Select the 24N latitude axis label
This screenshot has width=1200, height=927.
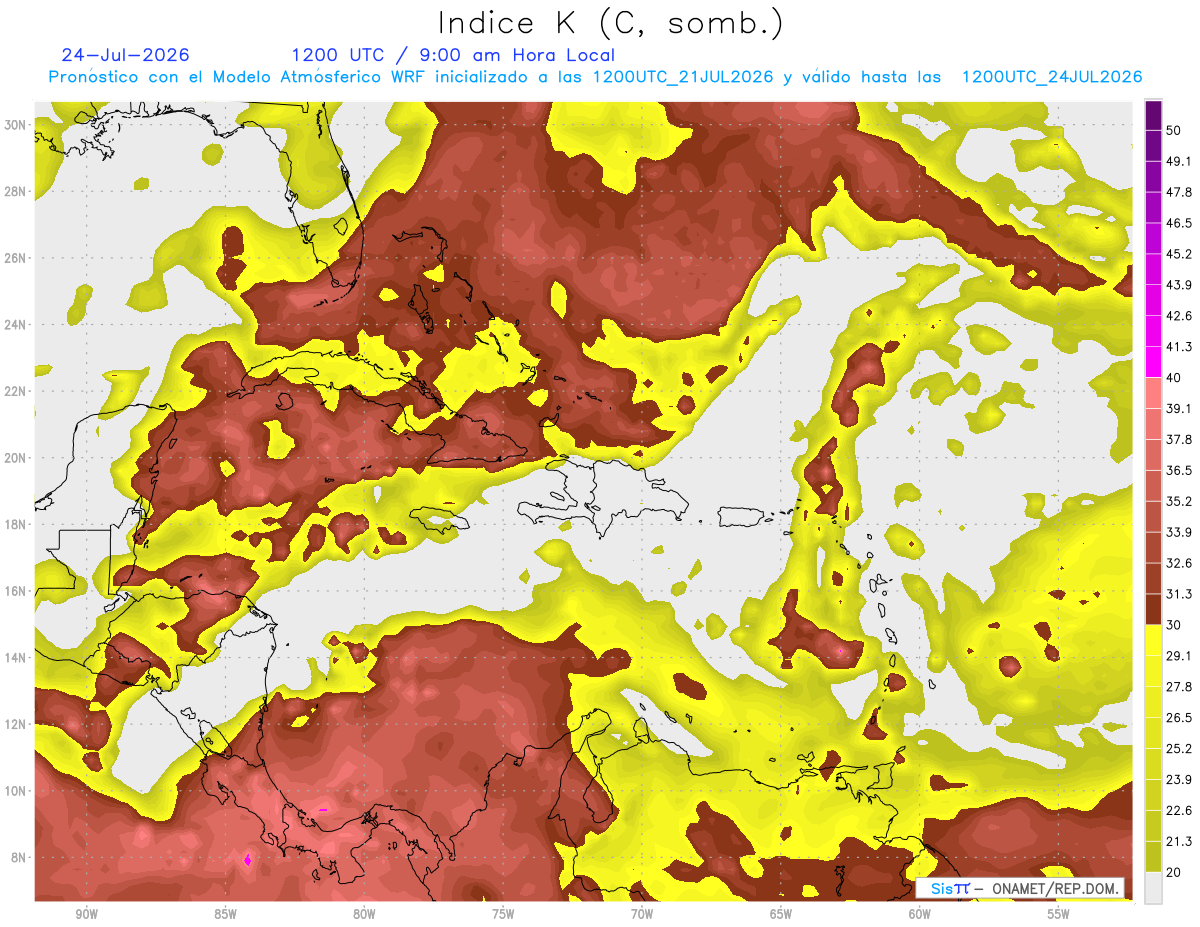[16, 324]
